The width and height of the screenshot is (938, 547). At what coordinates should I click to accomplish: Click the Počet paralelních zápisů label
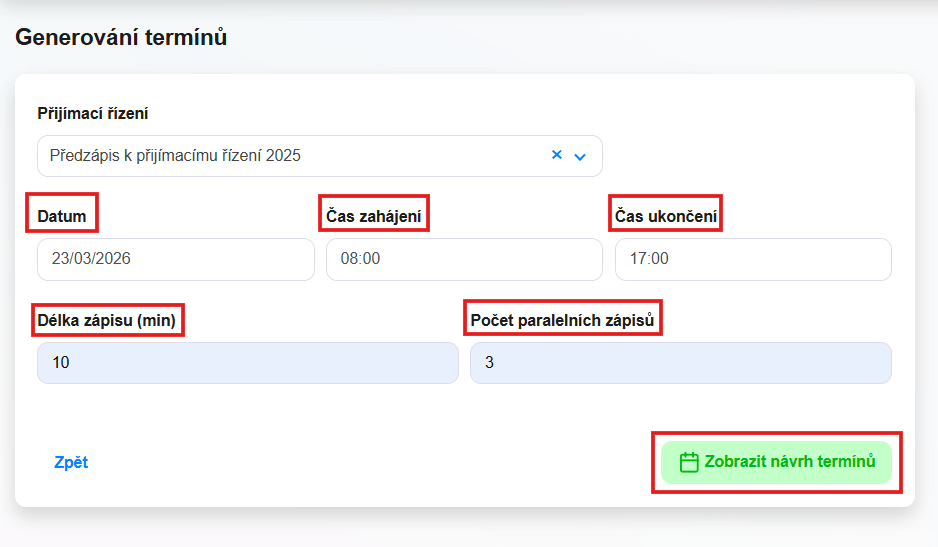[562, 320]
